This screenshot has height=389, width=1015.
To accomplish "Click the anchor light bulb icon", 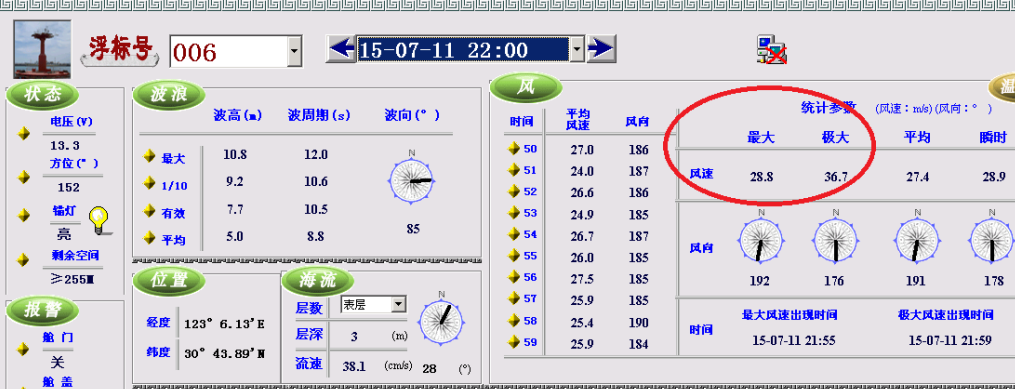I will [98, 220].
